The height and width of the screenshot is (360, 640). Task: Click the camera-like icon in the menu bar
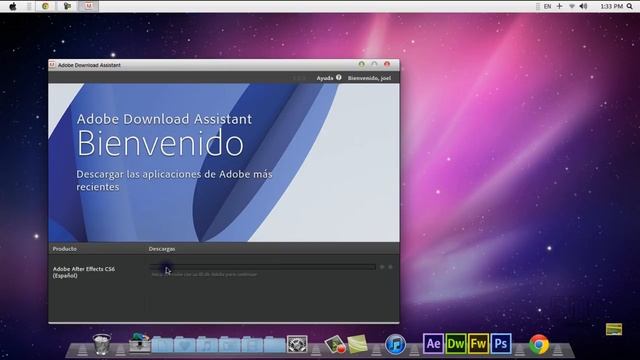[67, 6]
